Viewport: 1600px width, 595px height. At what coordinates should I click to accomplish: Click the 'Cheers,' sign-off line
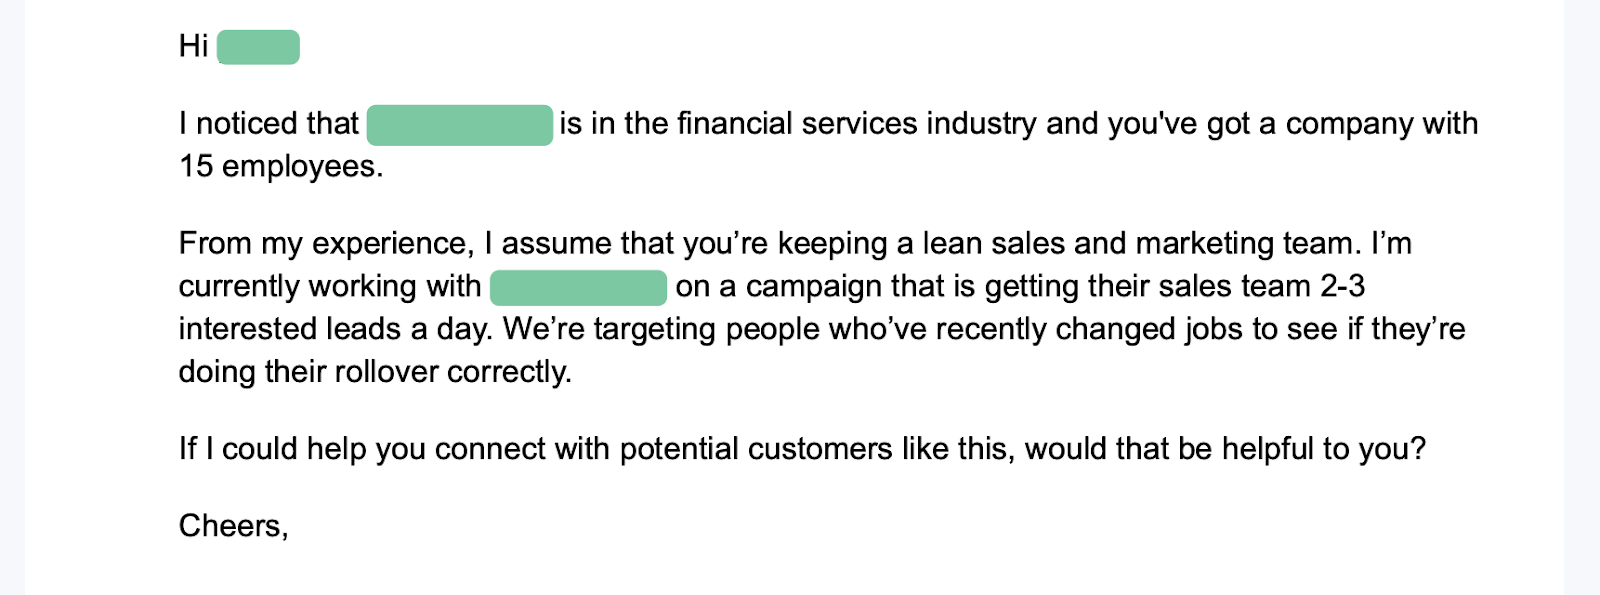(x=234, y=526)
